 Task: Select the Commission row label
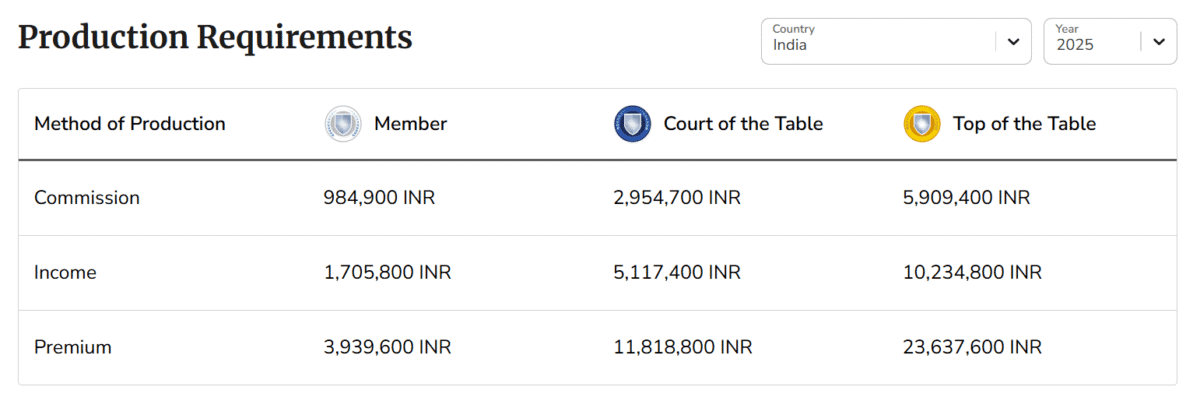87,198
